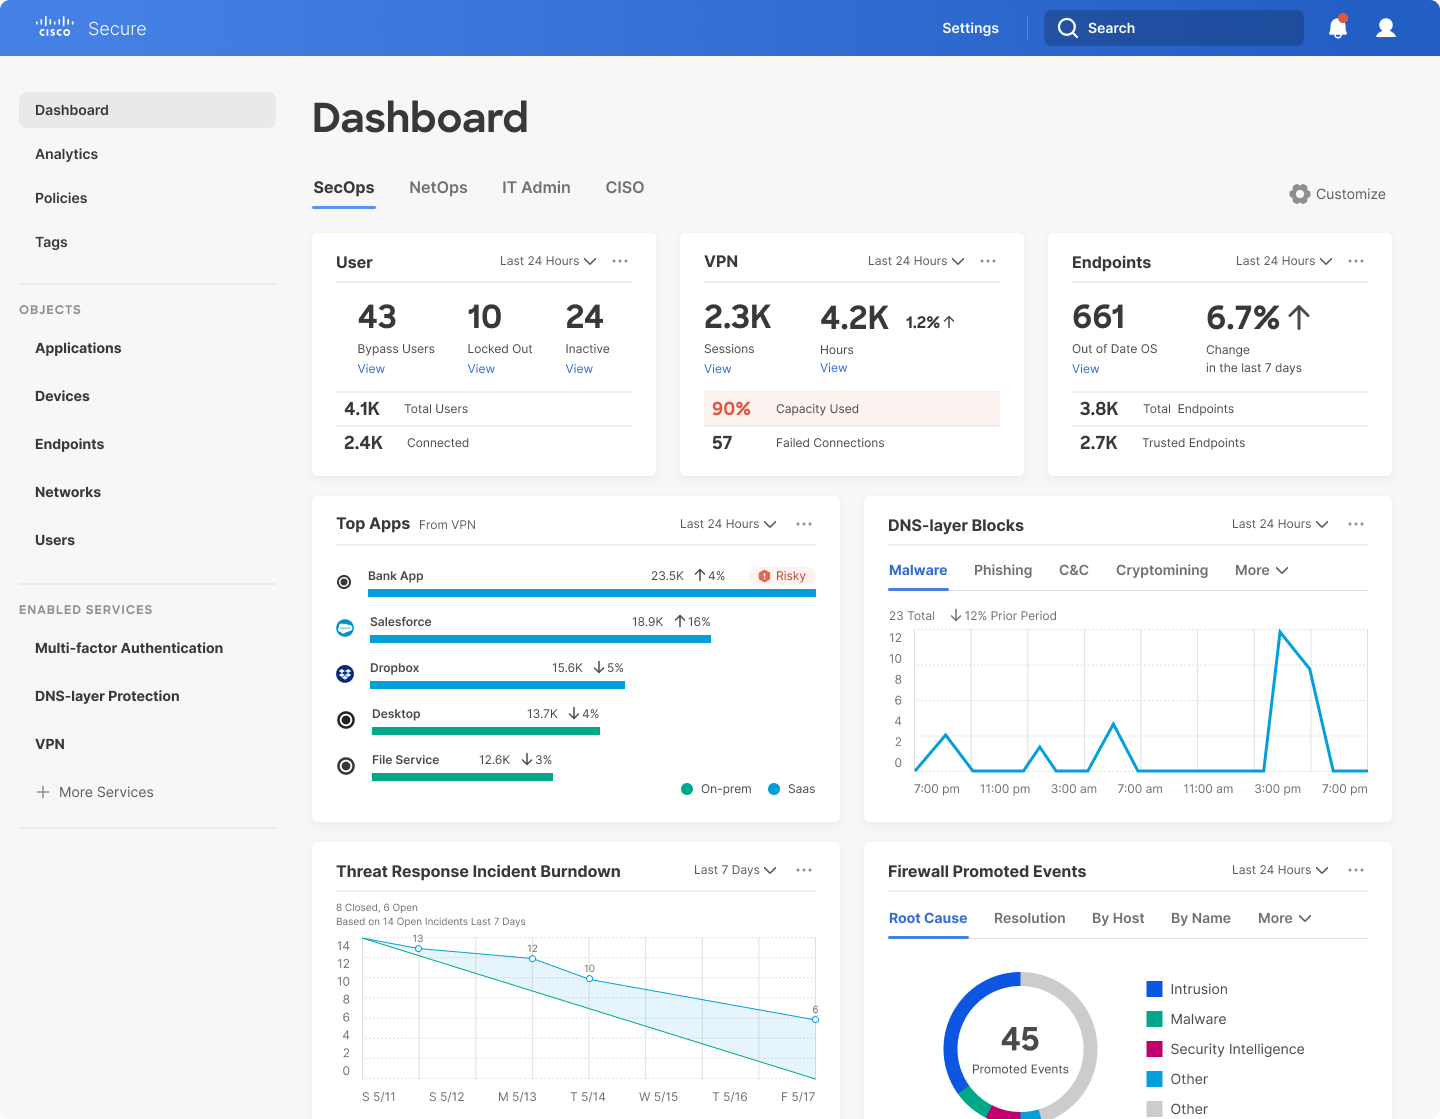This screenshot has width=1440, height=1119.
Task: Open Settings in the header
Action: click(970, 28)
